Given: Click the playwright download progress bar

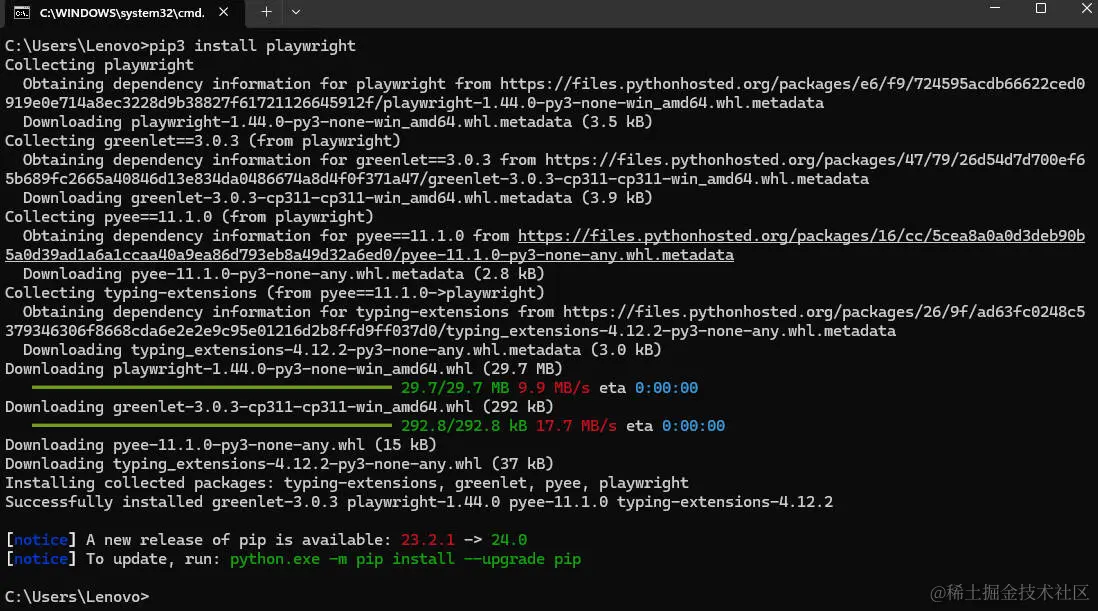Looking at the screenshot, I should pyautogui.click(x=211, y=387).
